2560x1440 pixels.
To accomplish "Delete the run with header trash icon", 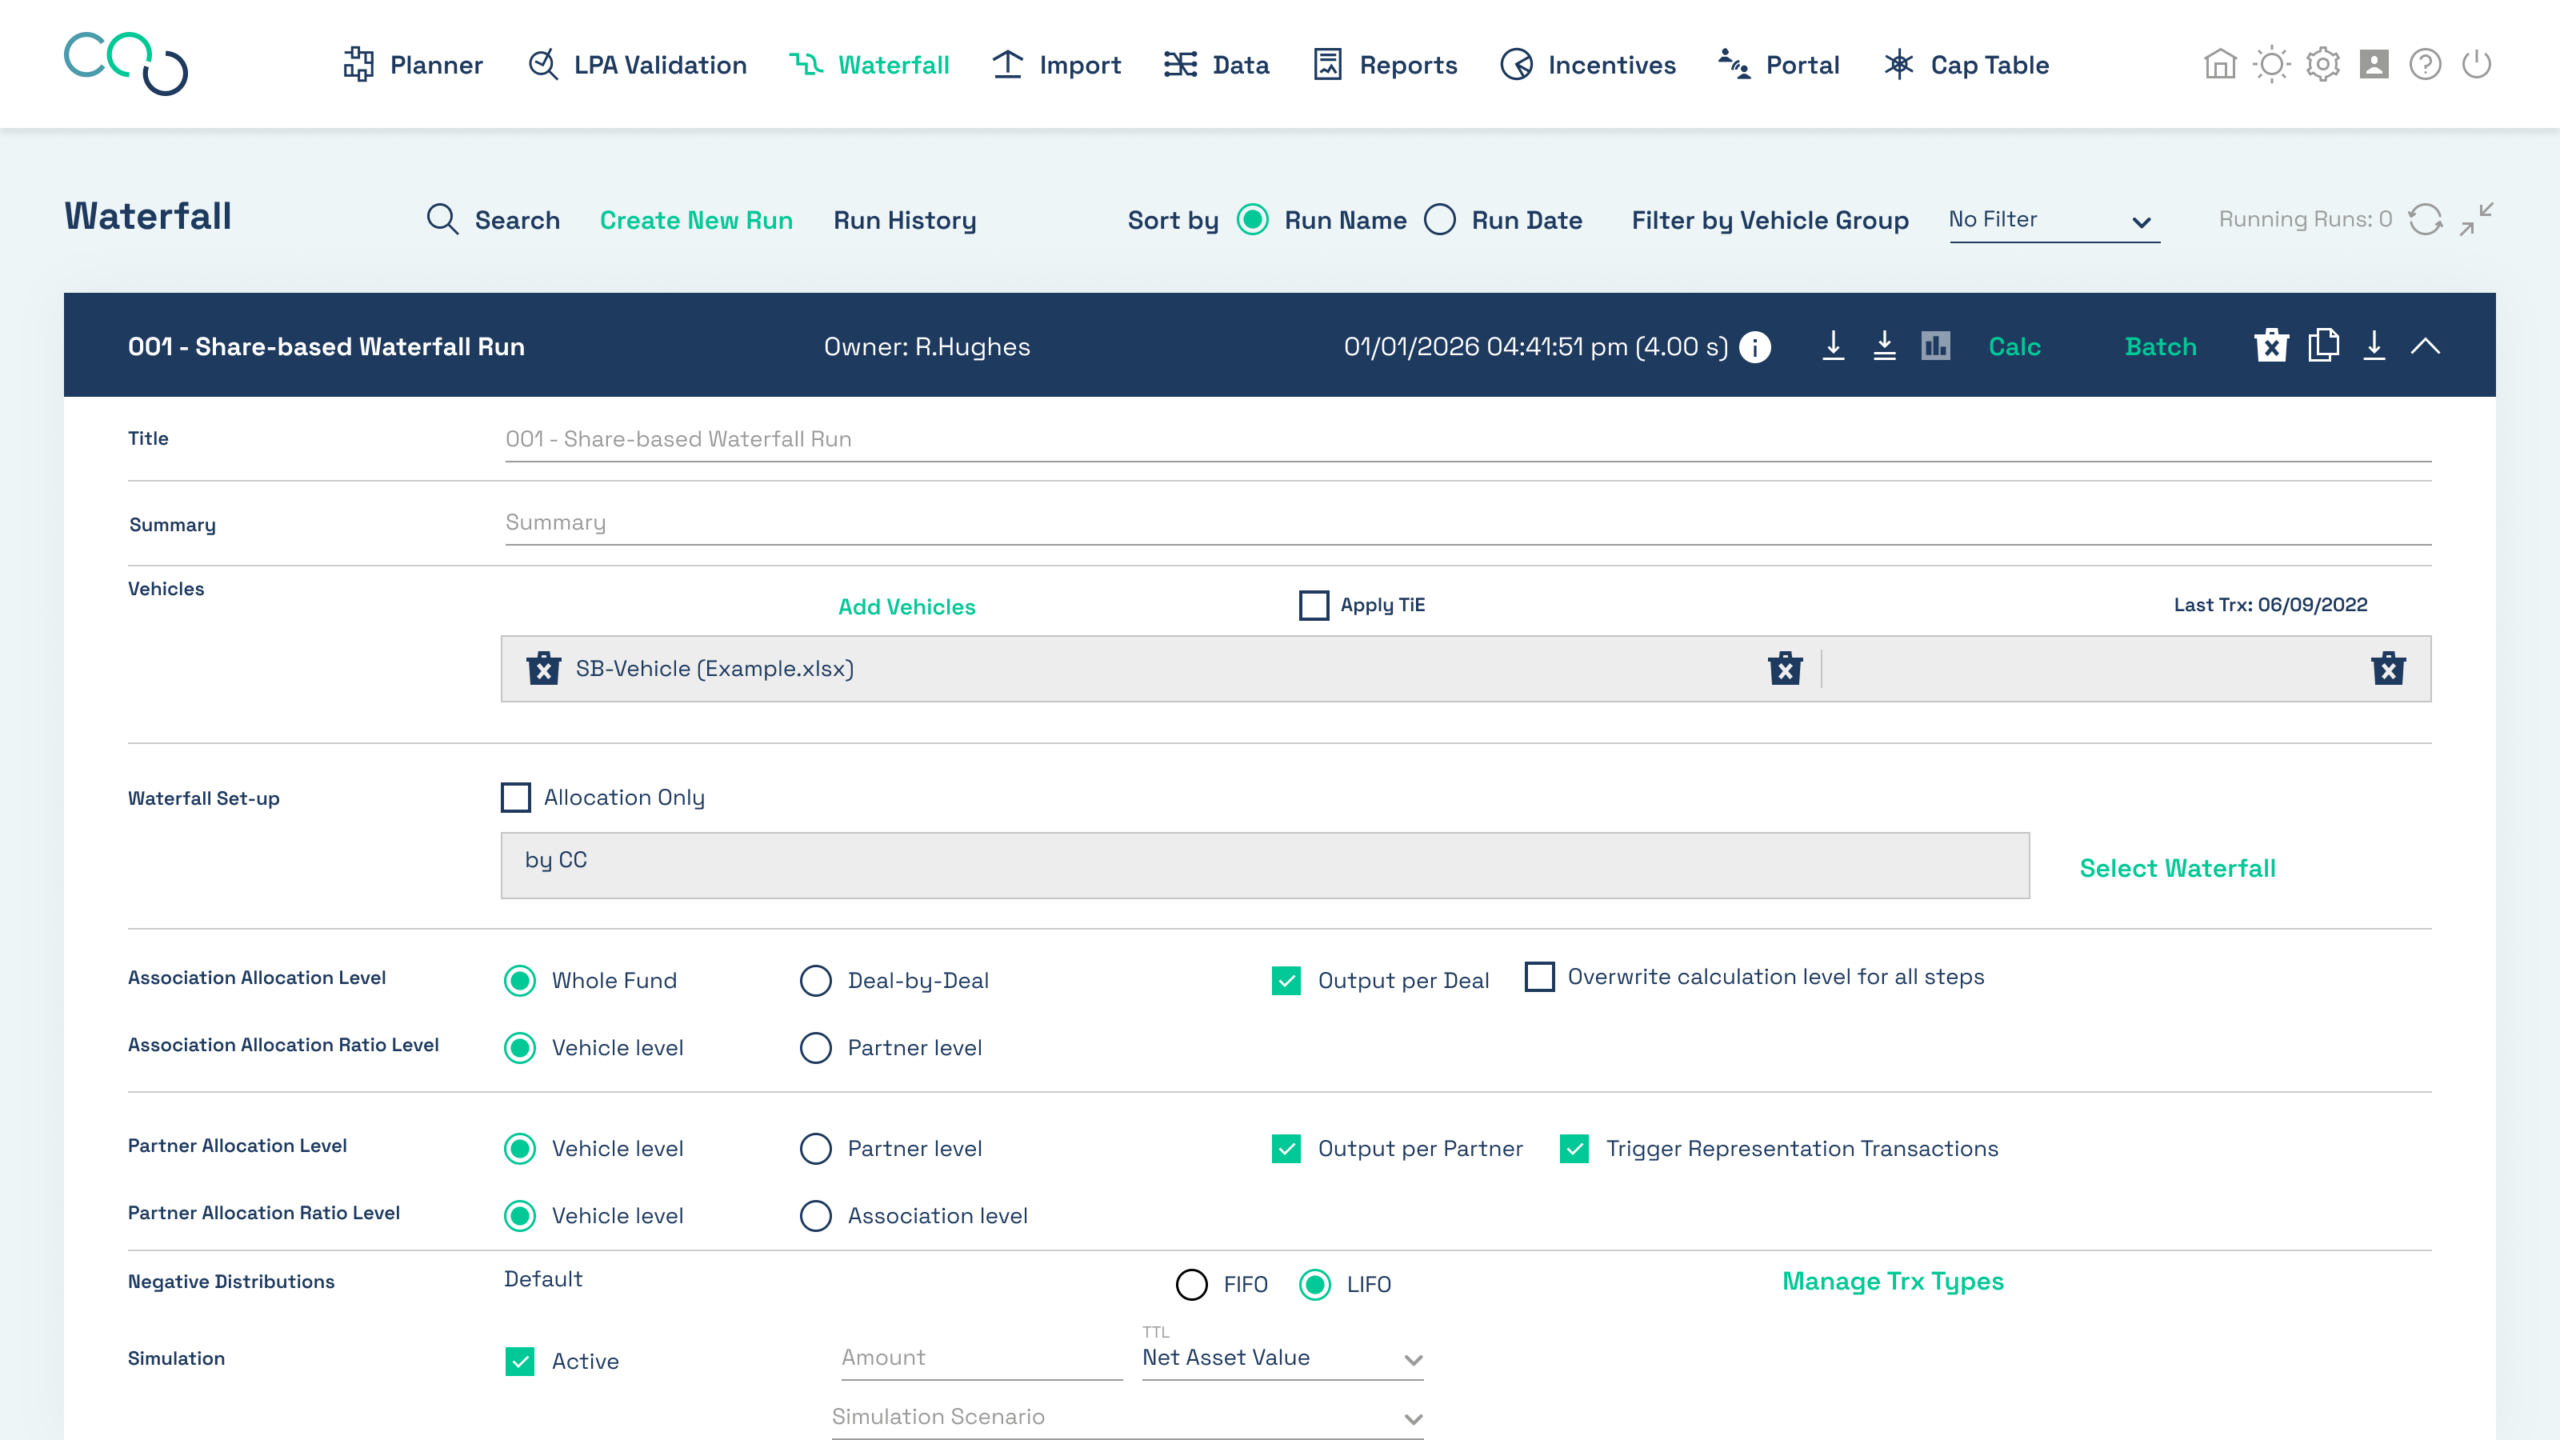I will click(x=2271, y=346).
